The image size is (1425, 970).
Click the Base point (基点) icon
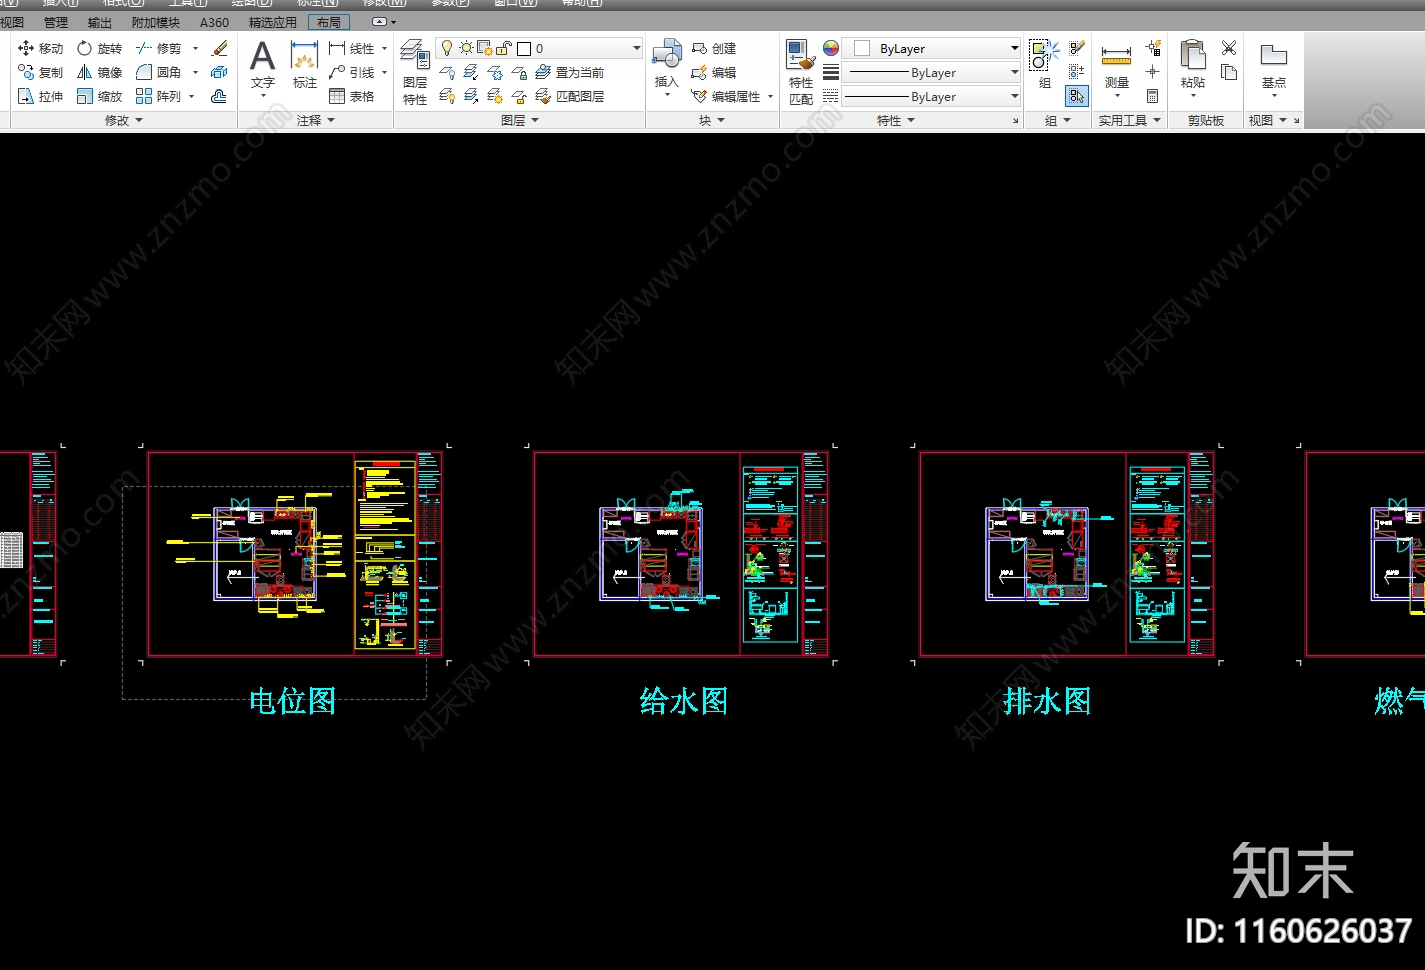1273,55
